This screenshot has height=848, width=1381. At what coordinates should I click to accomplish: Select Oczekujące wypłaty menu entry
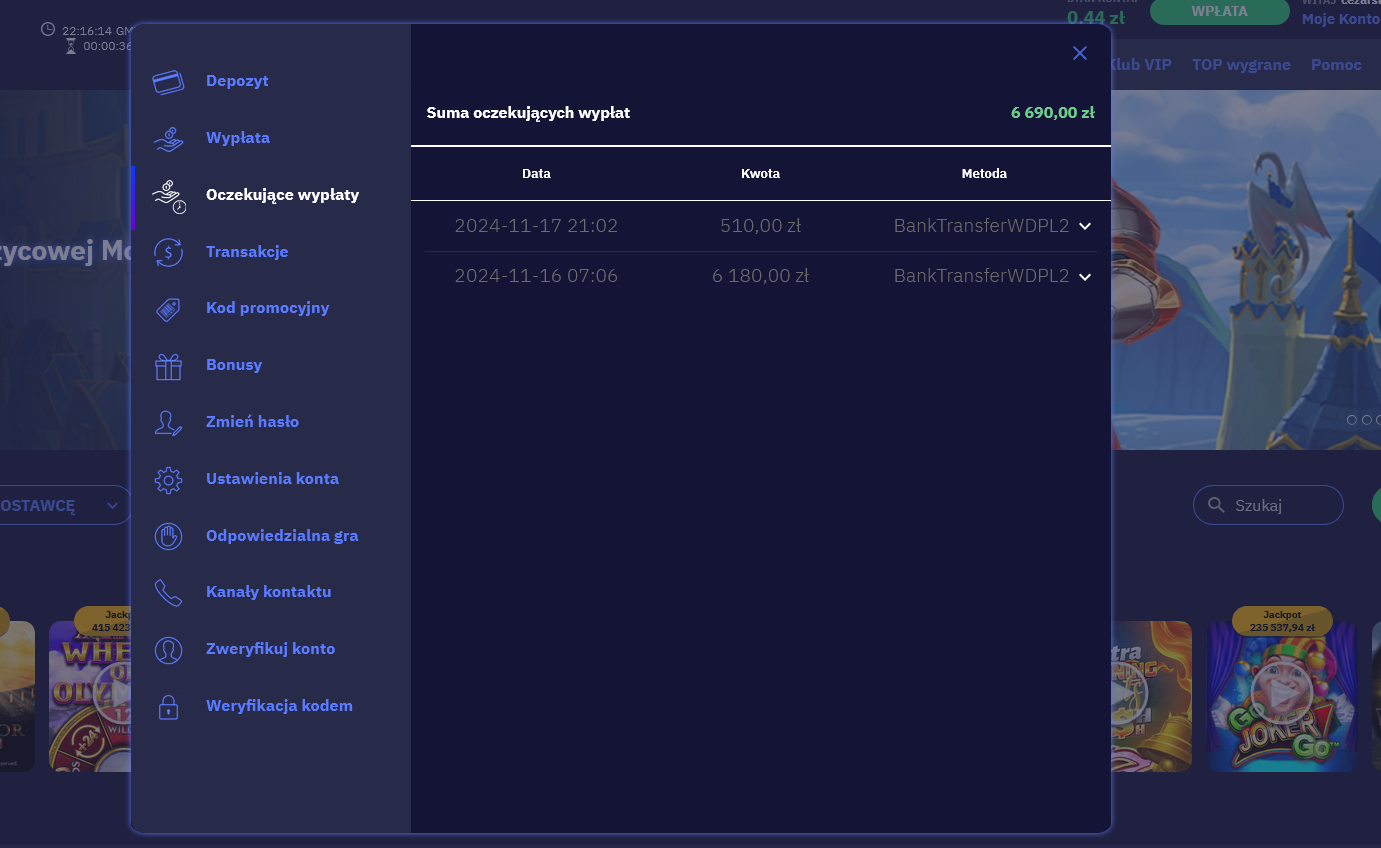[282, 195]
